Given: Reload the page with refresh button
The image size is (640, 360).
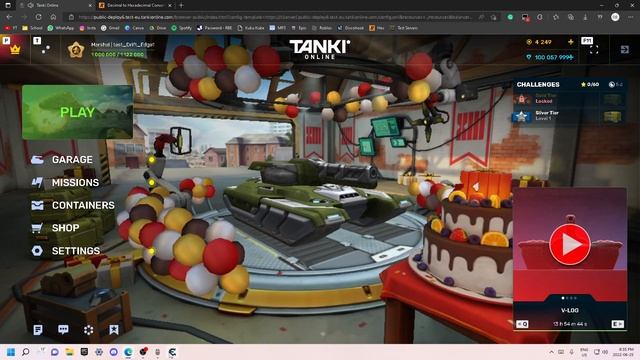Looking at the screenshot, I should point(38,17).
